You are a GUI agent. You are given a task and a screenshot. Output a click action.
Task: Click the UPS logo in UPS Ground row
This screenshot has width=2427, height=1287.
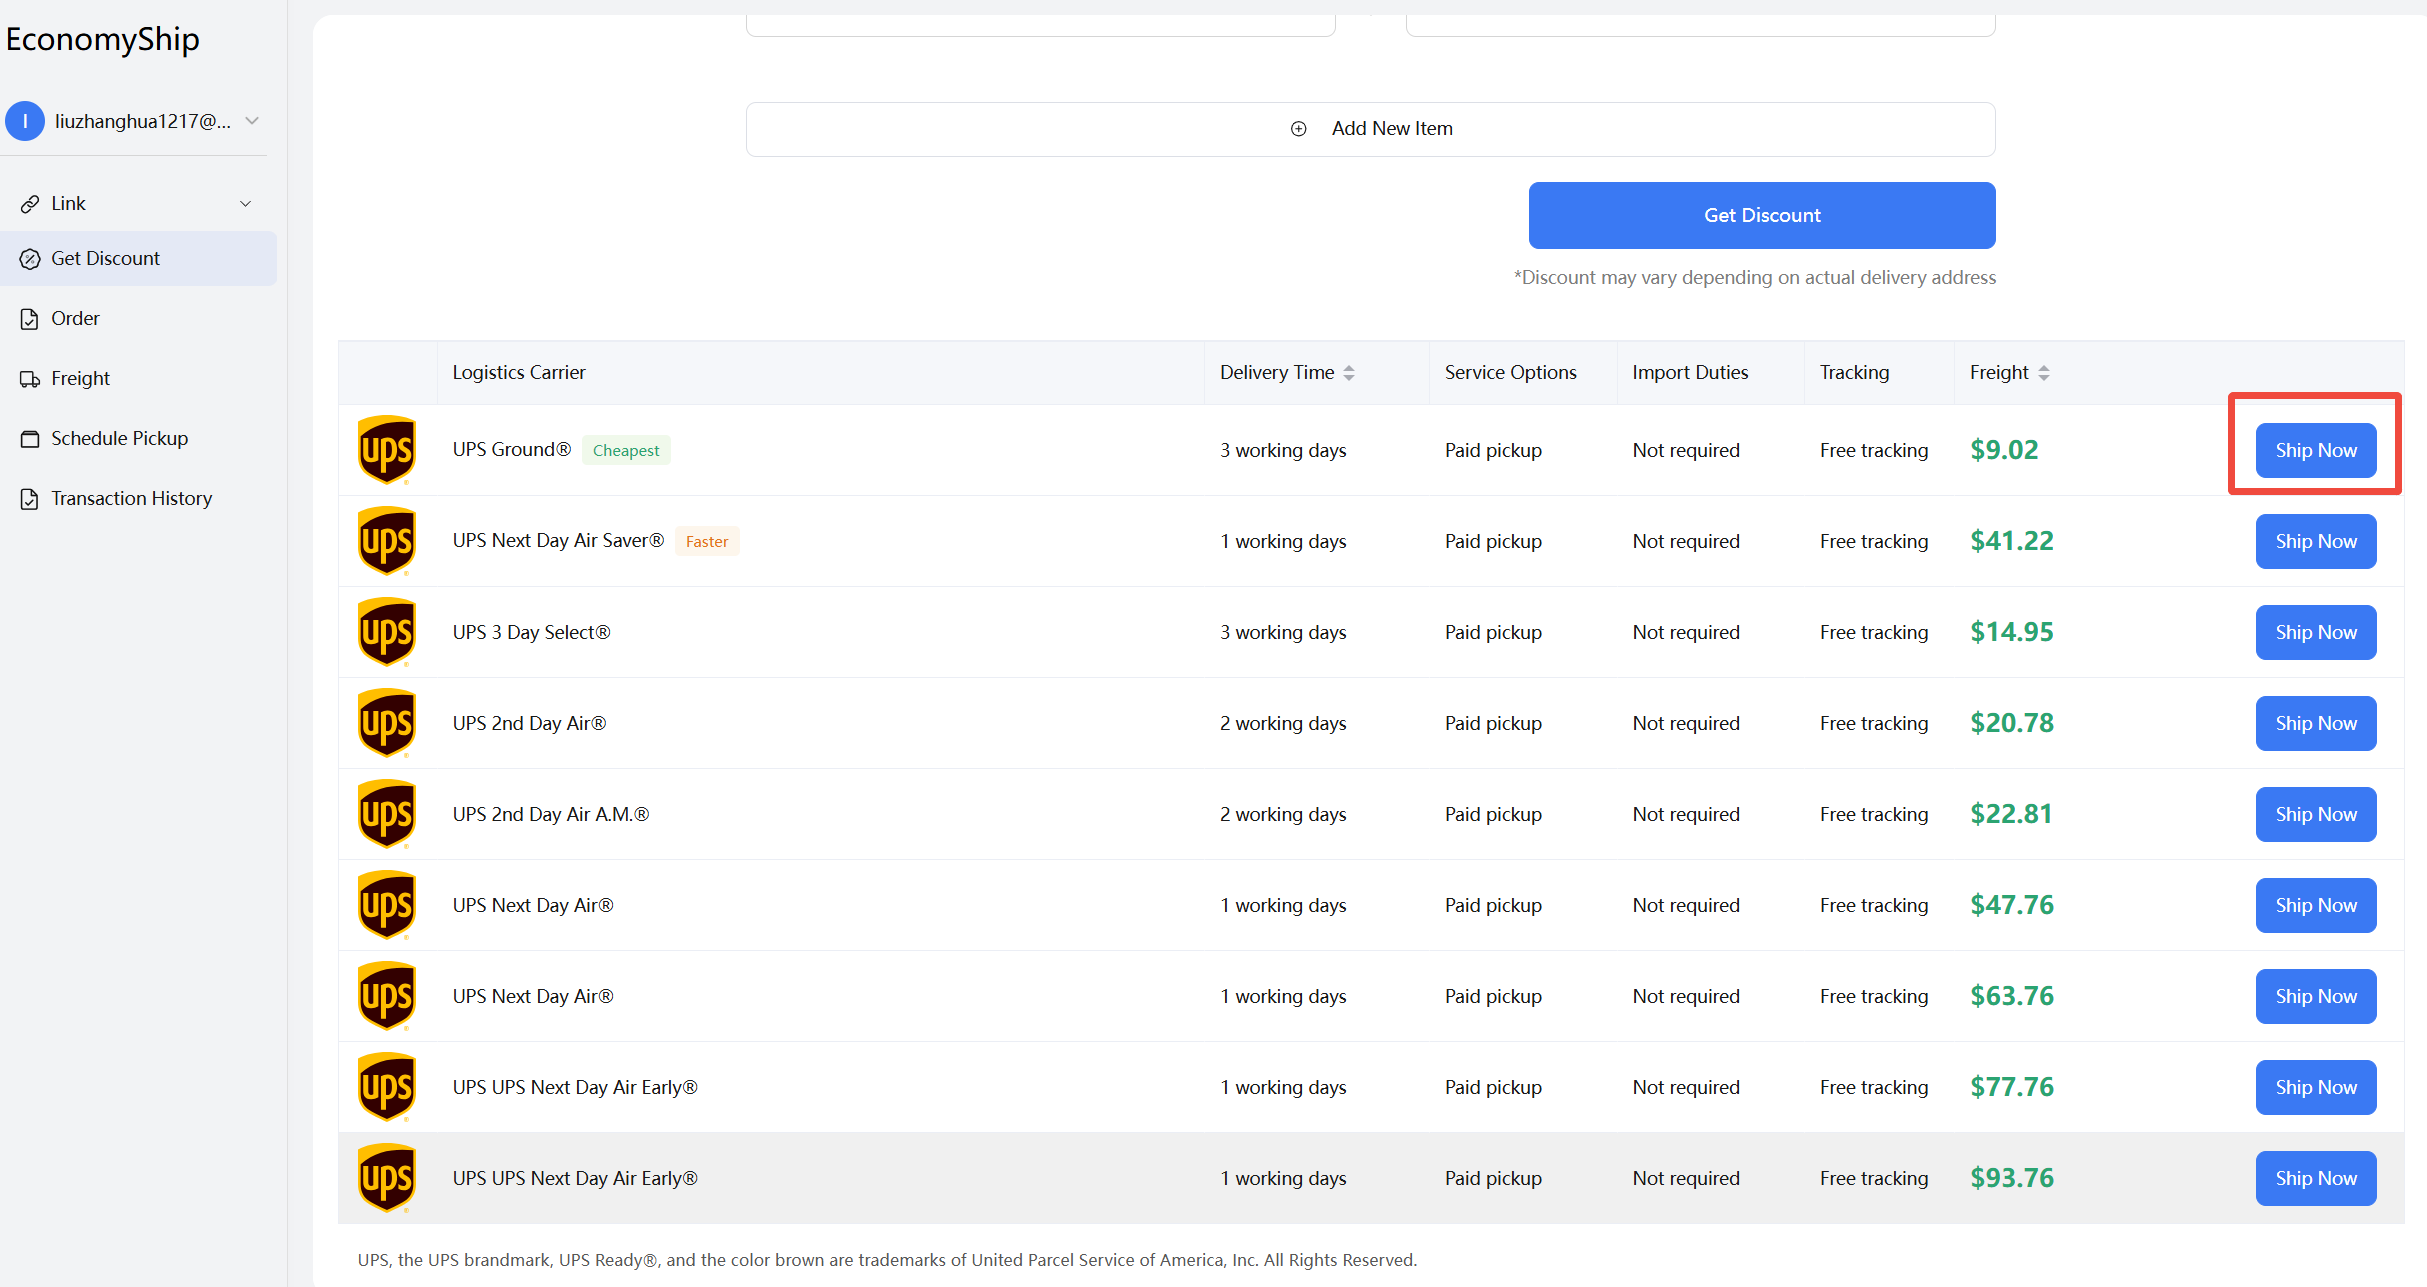386,450
